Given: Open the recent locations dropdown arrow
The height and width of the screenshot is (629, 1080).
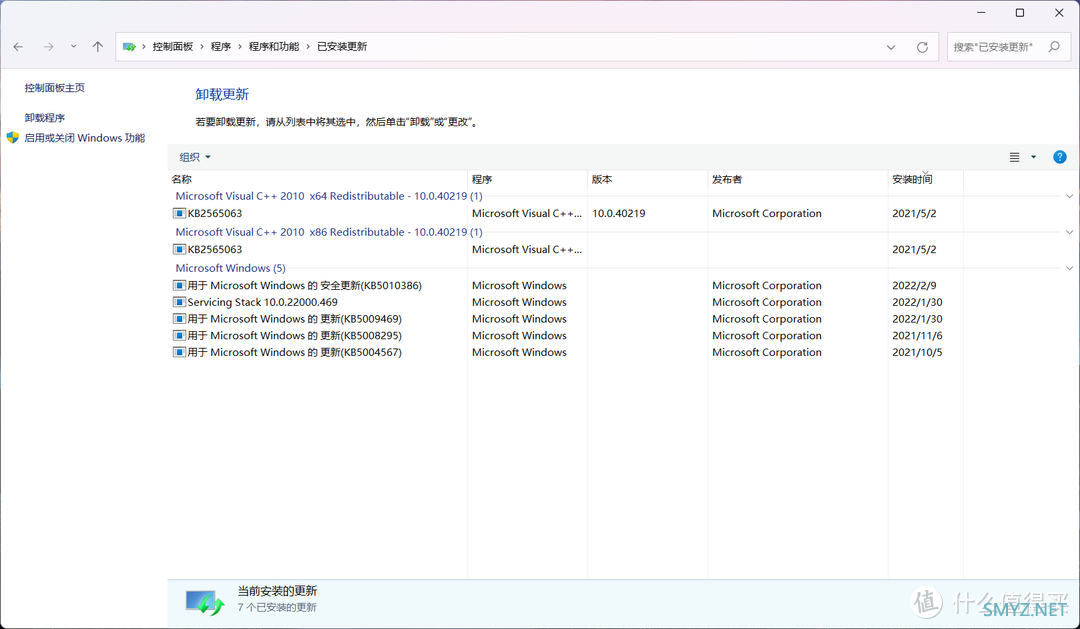Looking at the screenshot, I should (x=74, y=47).
